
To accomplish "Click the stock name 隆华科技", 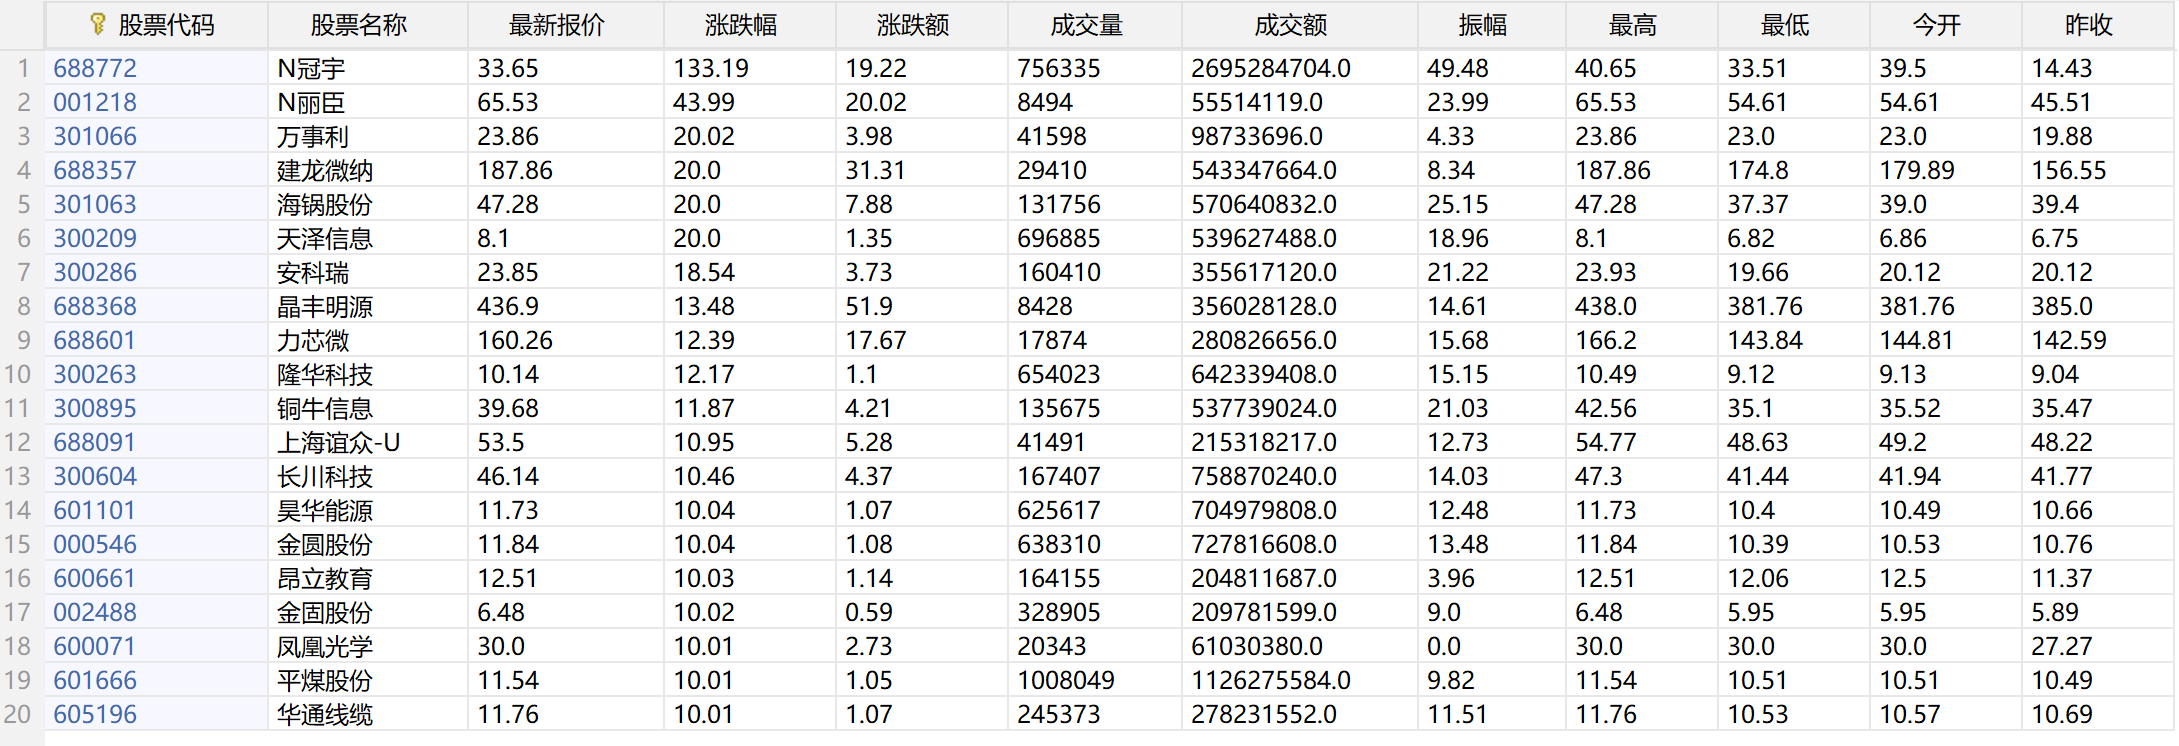I will [x=325, y=374].
